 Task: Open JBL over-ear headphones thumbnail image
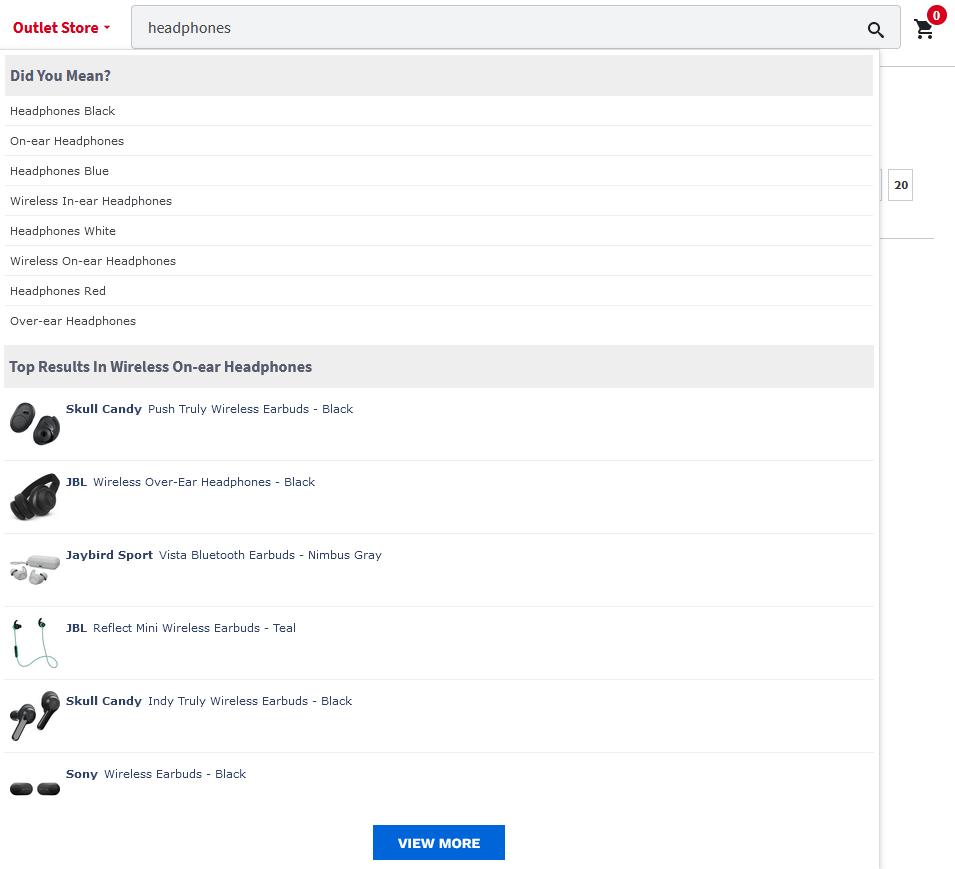[x=35, y=497]
